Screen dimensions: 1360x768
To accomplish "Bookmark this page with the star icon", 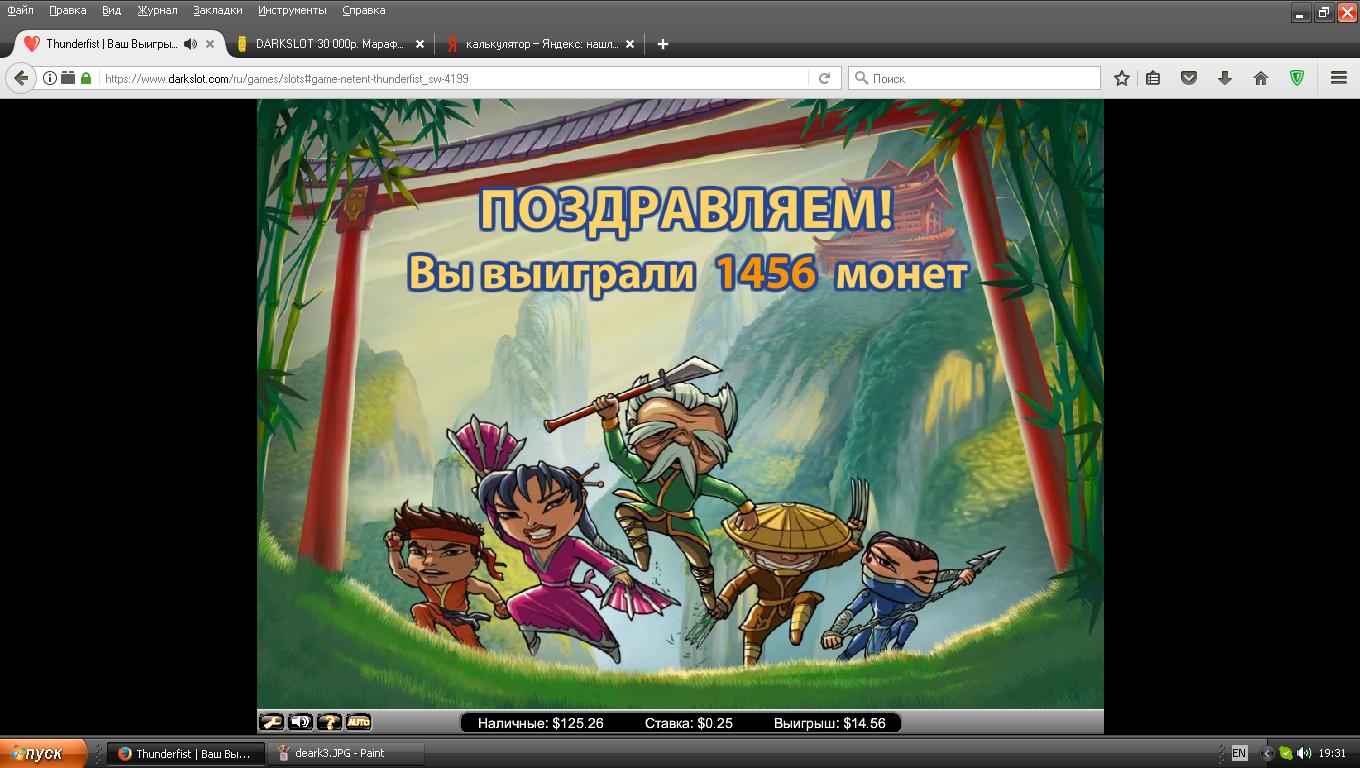I will click(x=1122, y=78).
